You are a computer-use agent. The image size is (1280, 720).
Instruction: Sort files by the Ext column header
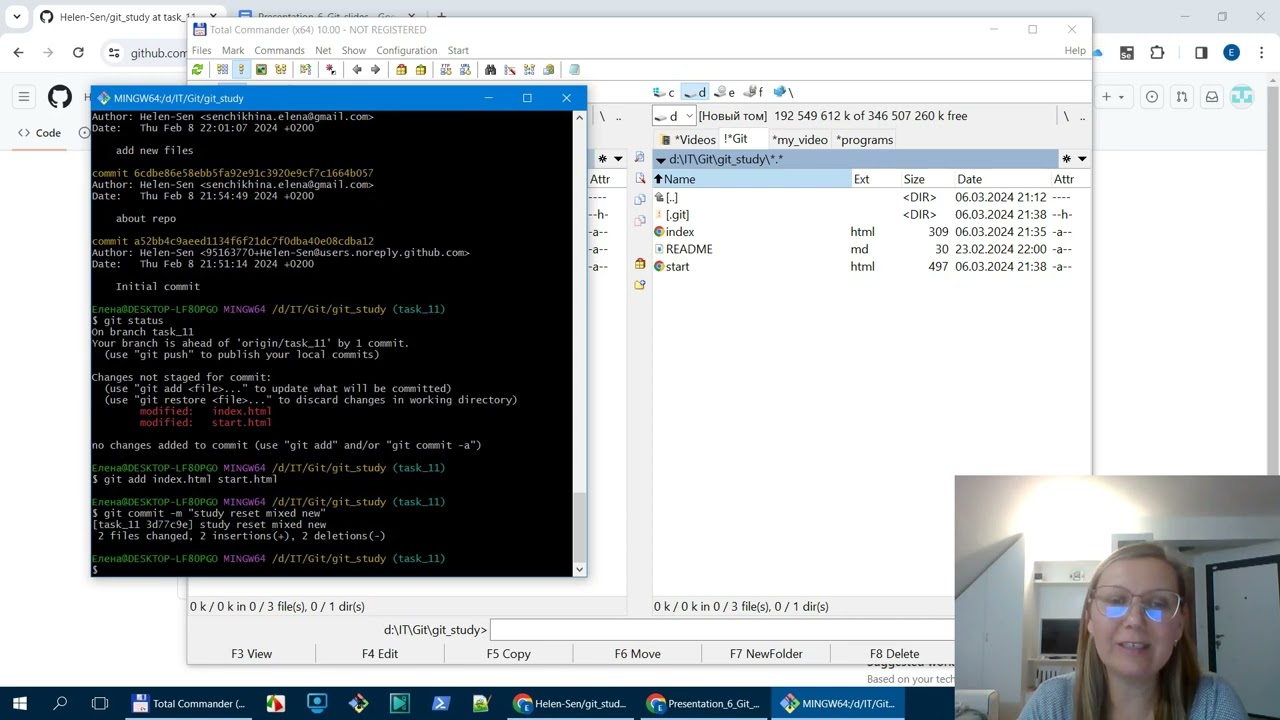pyautogui.click(x=876, y=179)
